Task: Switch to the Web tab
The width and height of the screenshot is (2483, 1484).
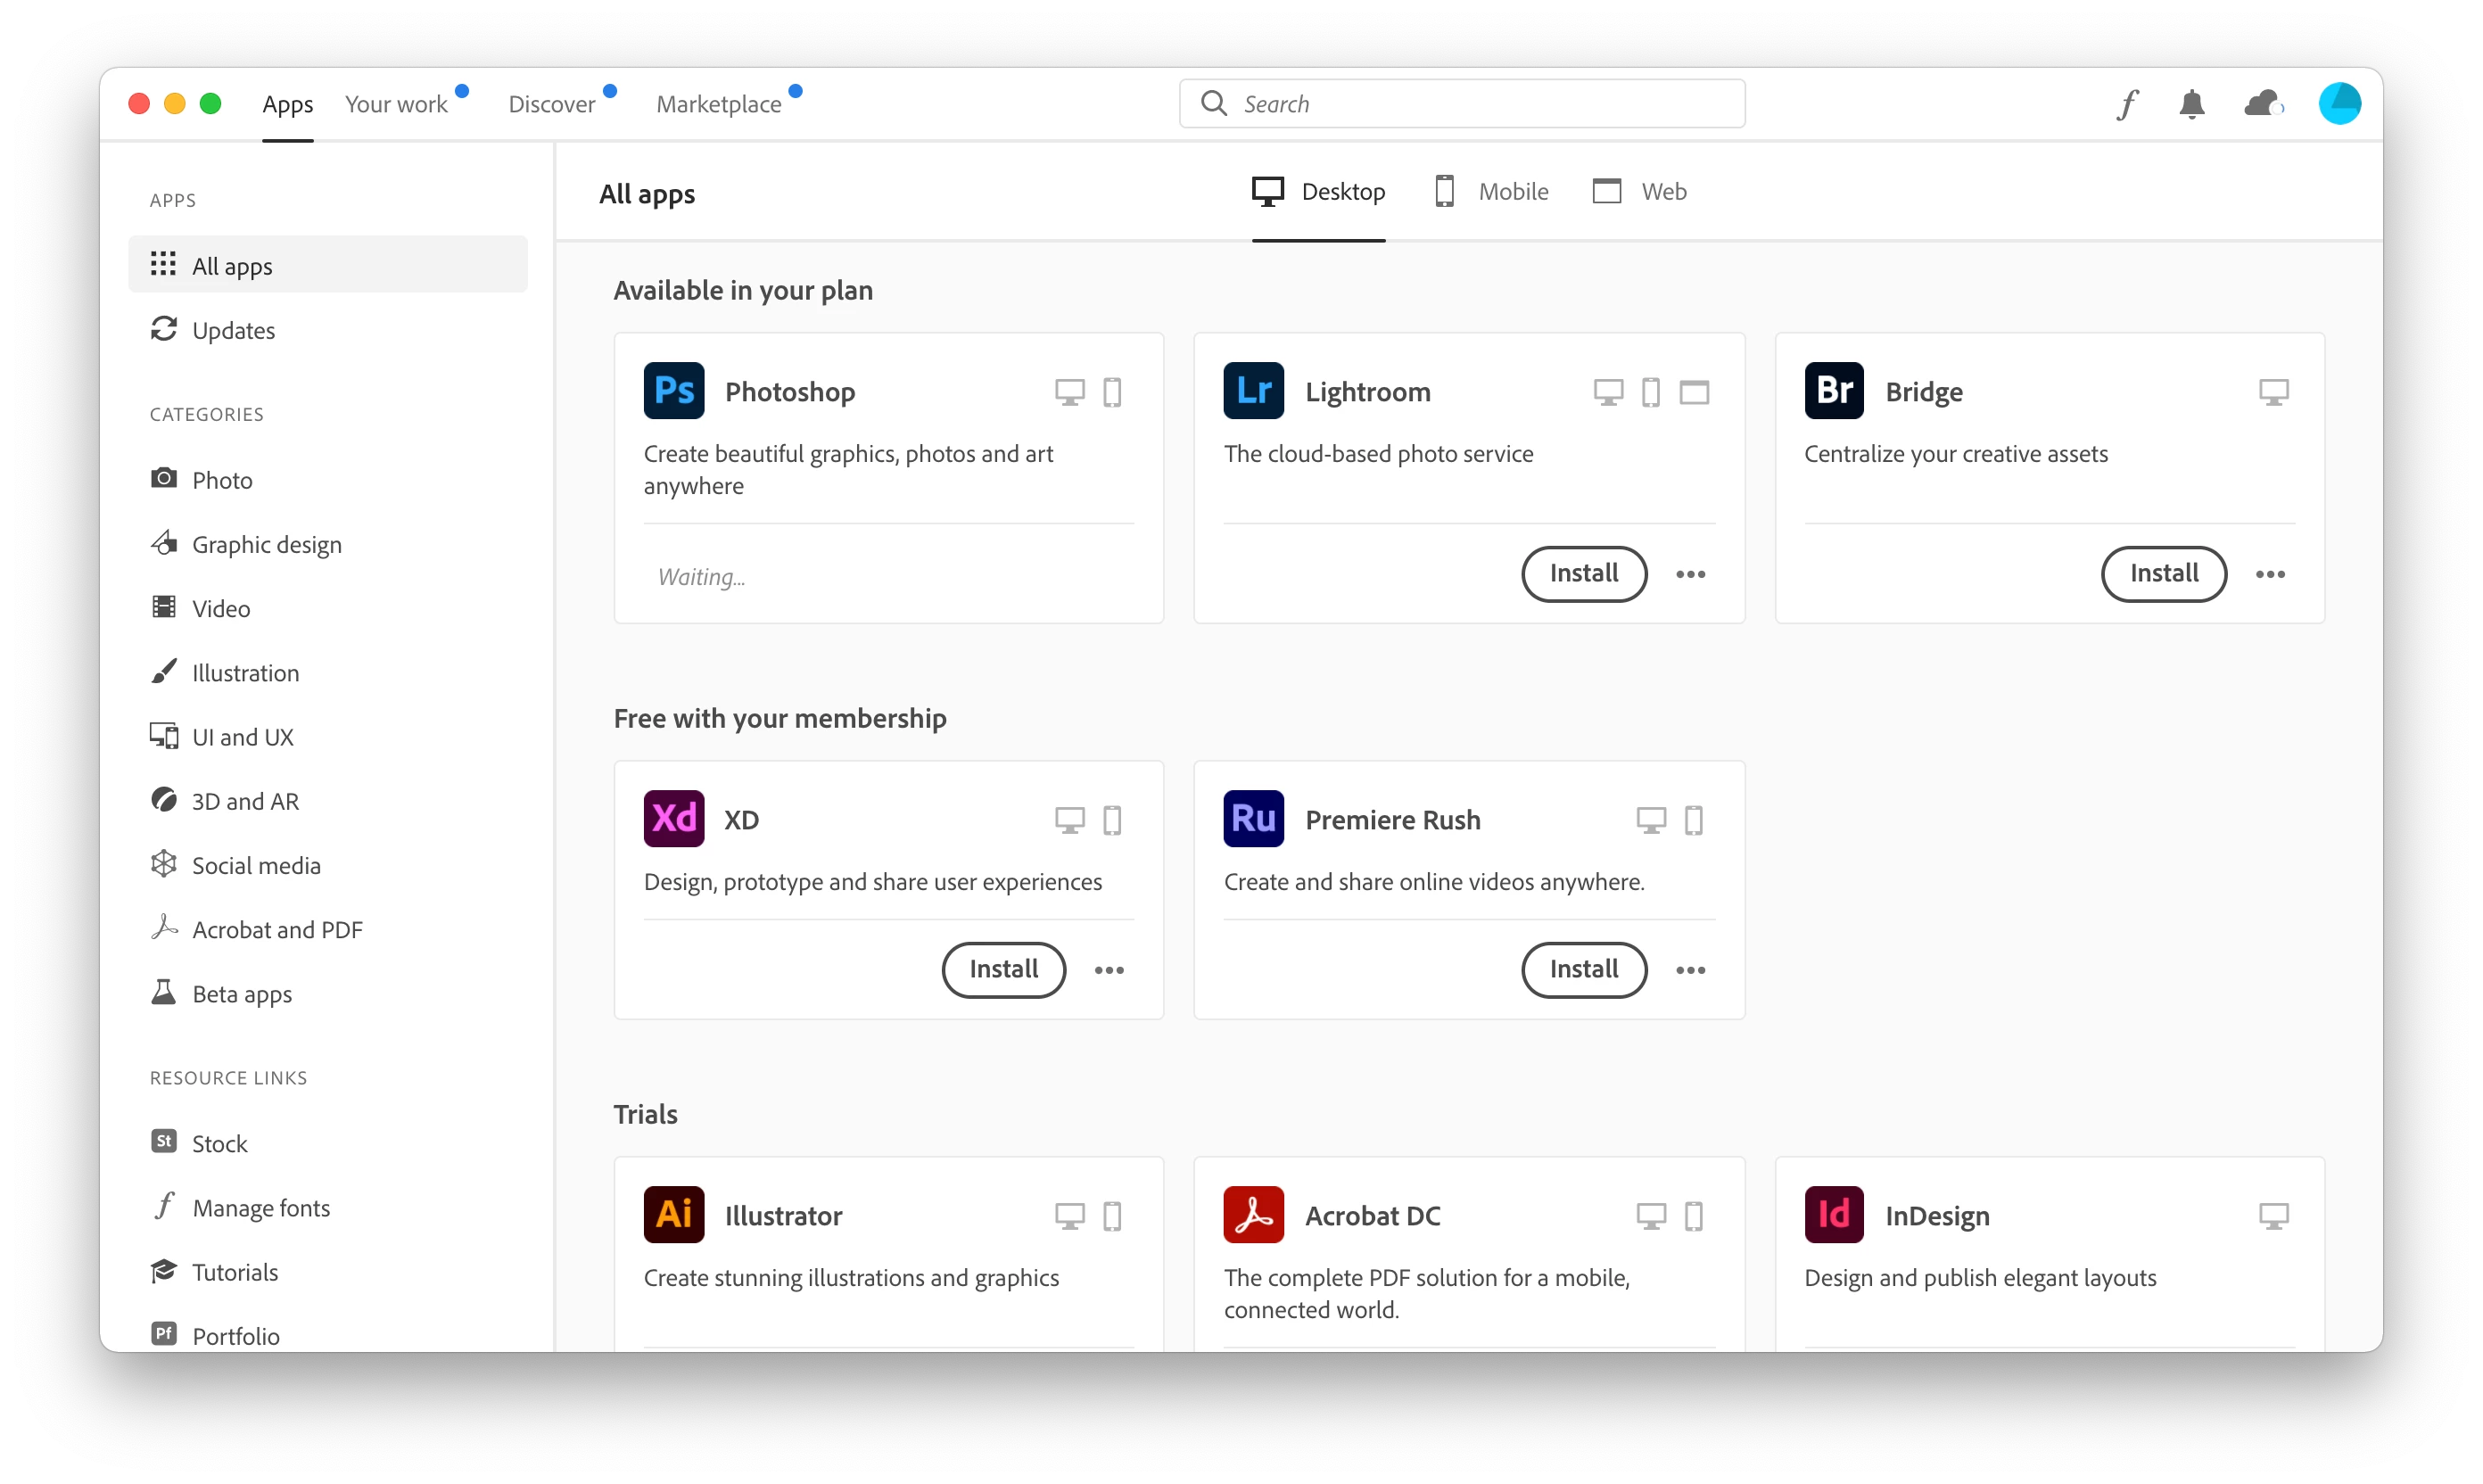Action: pyautogui.click(x=1640, y=191)
